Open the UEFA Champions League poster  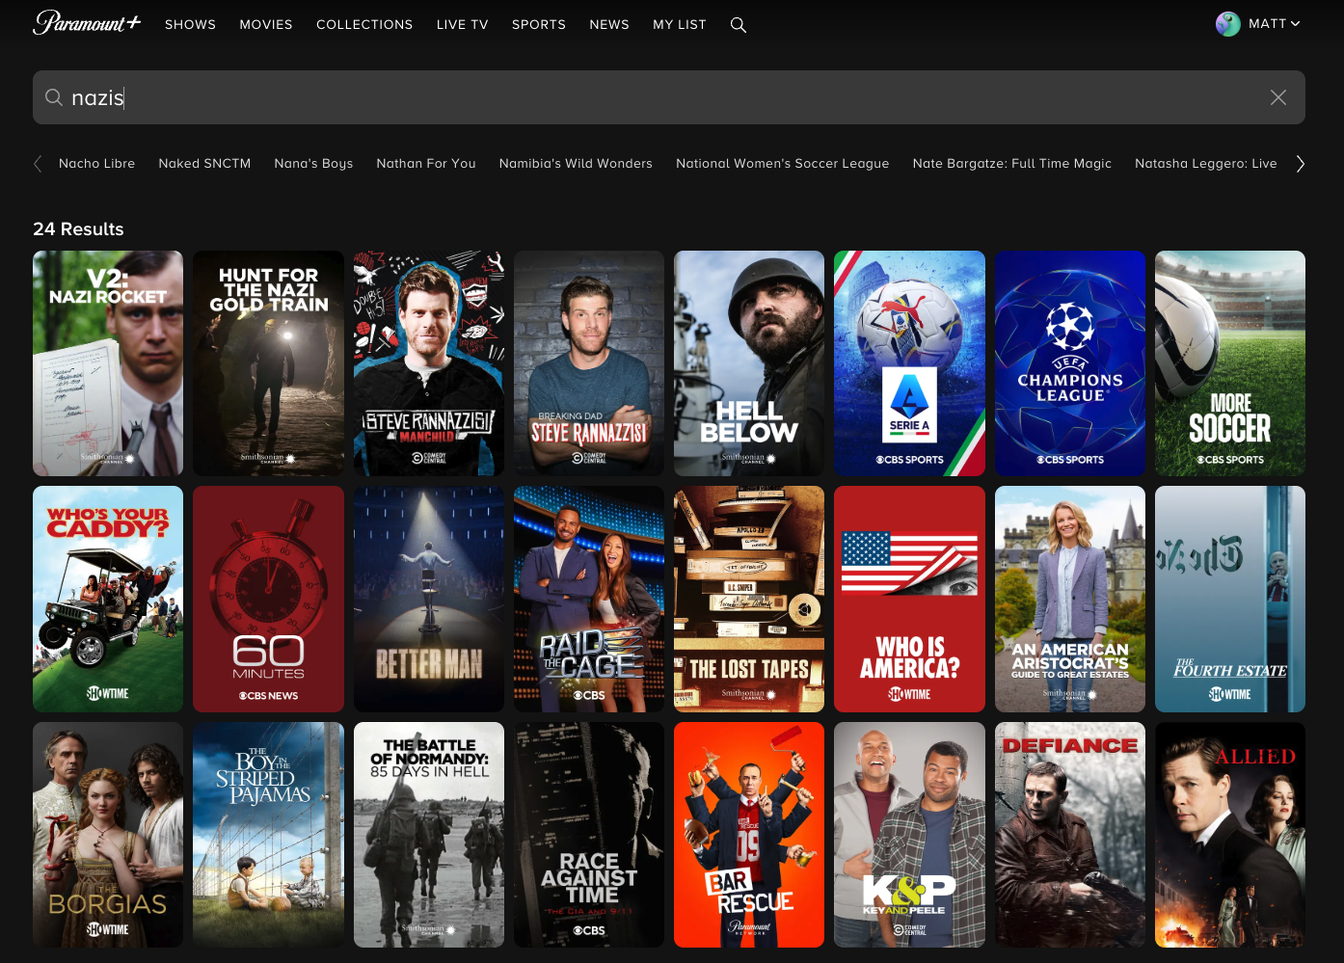tap(1070, 363)
